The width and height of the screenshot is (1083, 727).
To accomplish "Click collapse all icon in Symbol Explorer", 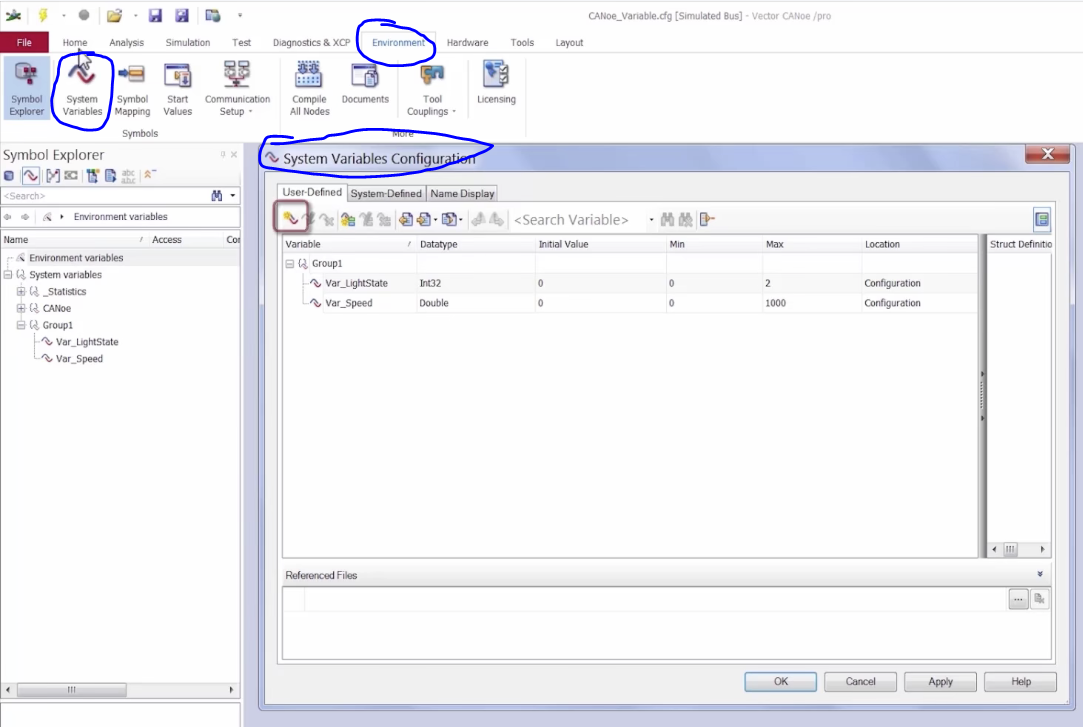I will 149,175.
